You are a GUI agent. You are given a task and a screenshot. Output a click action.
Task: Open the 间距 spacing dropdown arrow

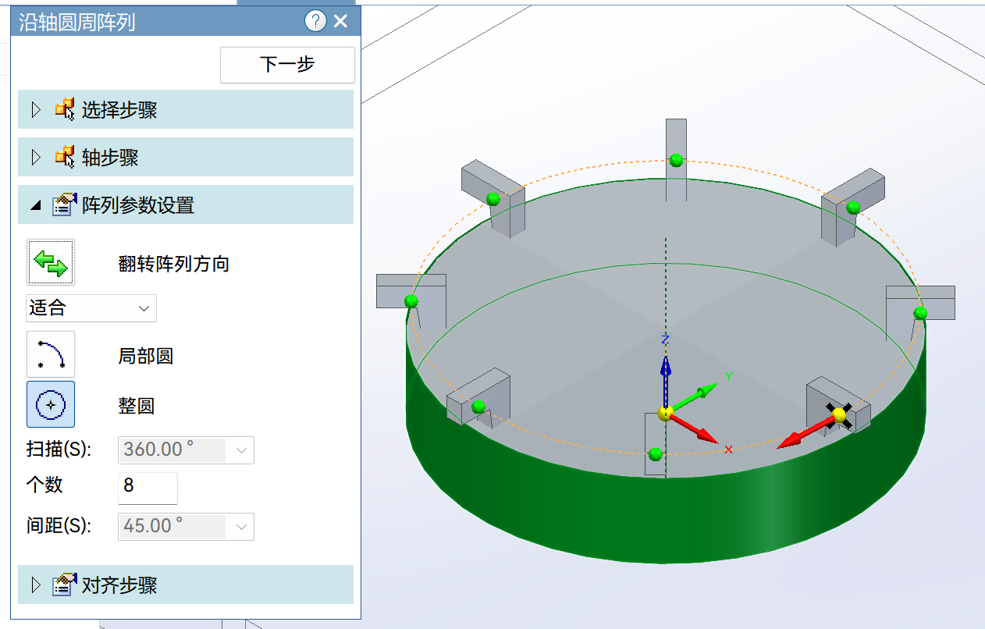pyautogui.click(x=241, y=526)
